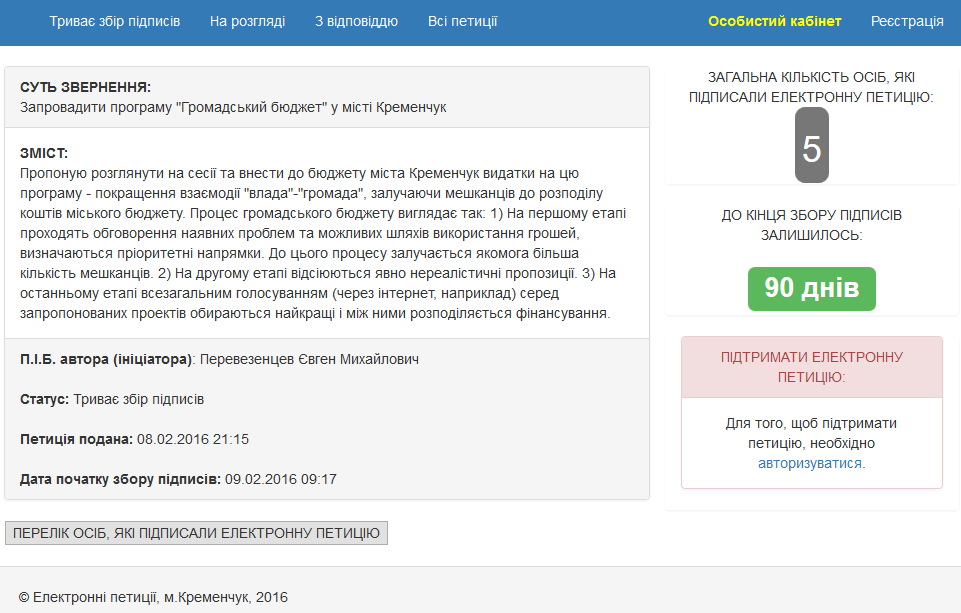Image resolution: width=961 pixels, height=613 pixels.
Task: Open the "Триває збір підписів" navigation tab
Action: [115, 21]
